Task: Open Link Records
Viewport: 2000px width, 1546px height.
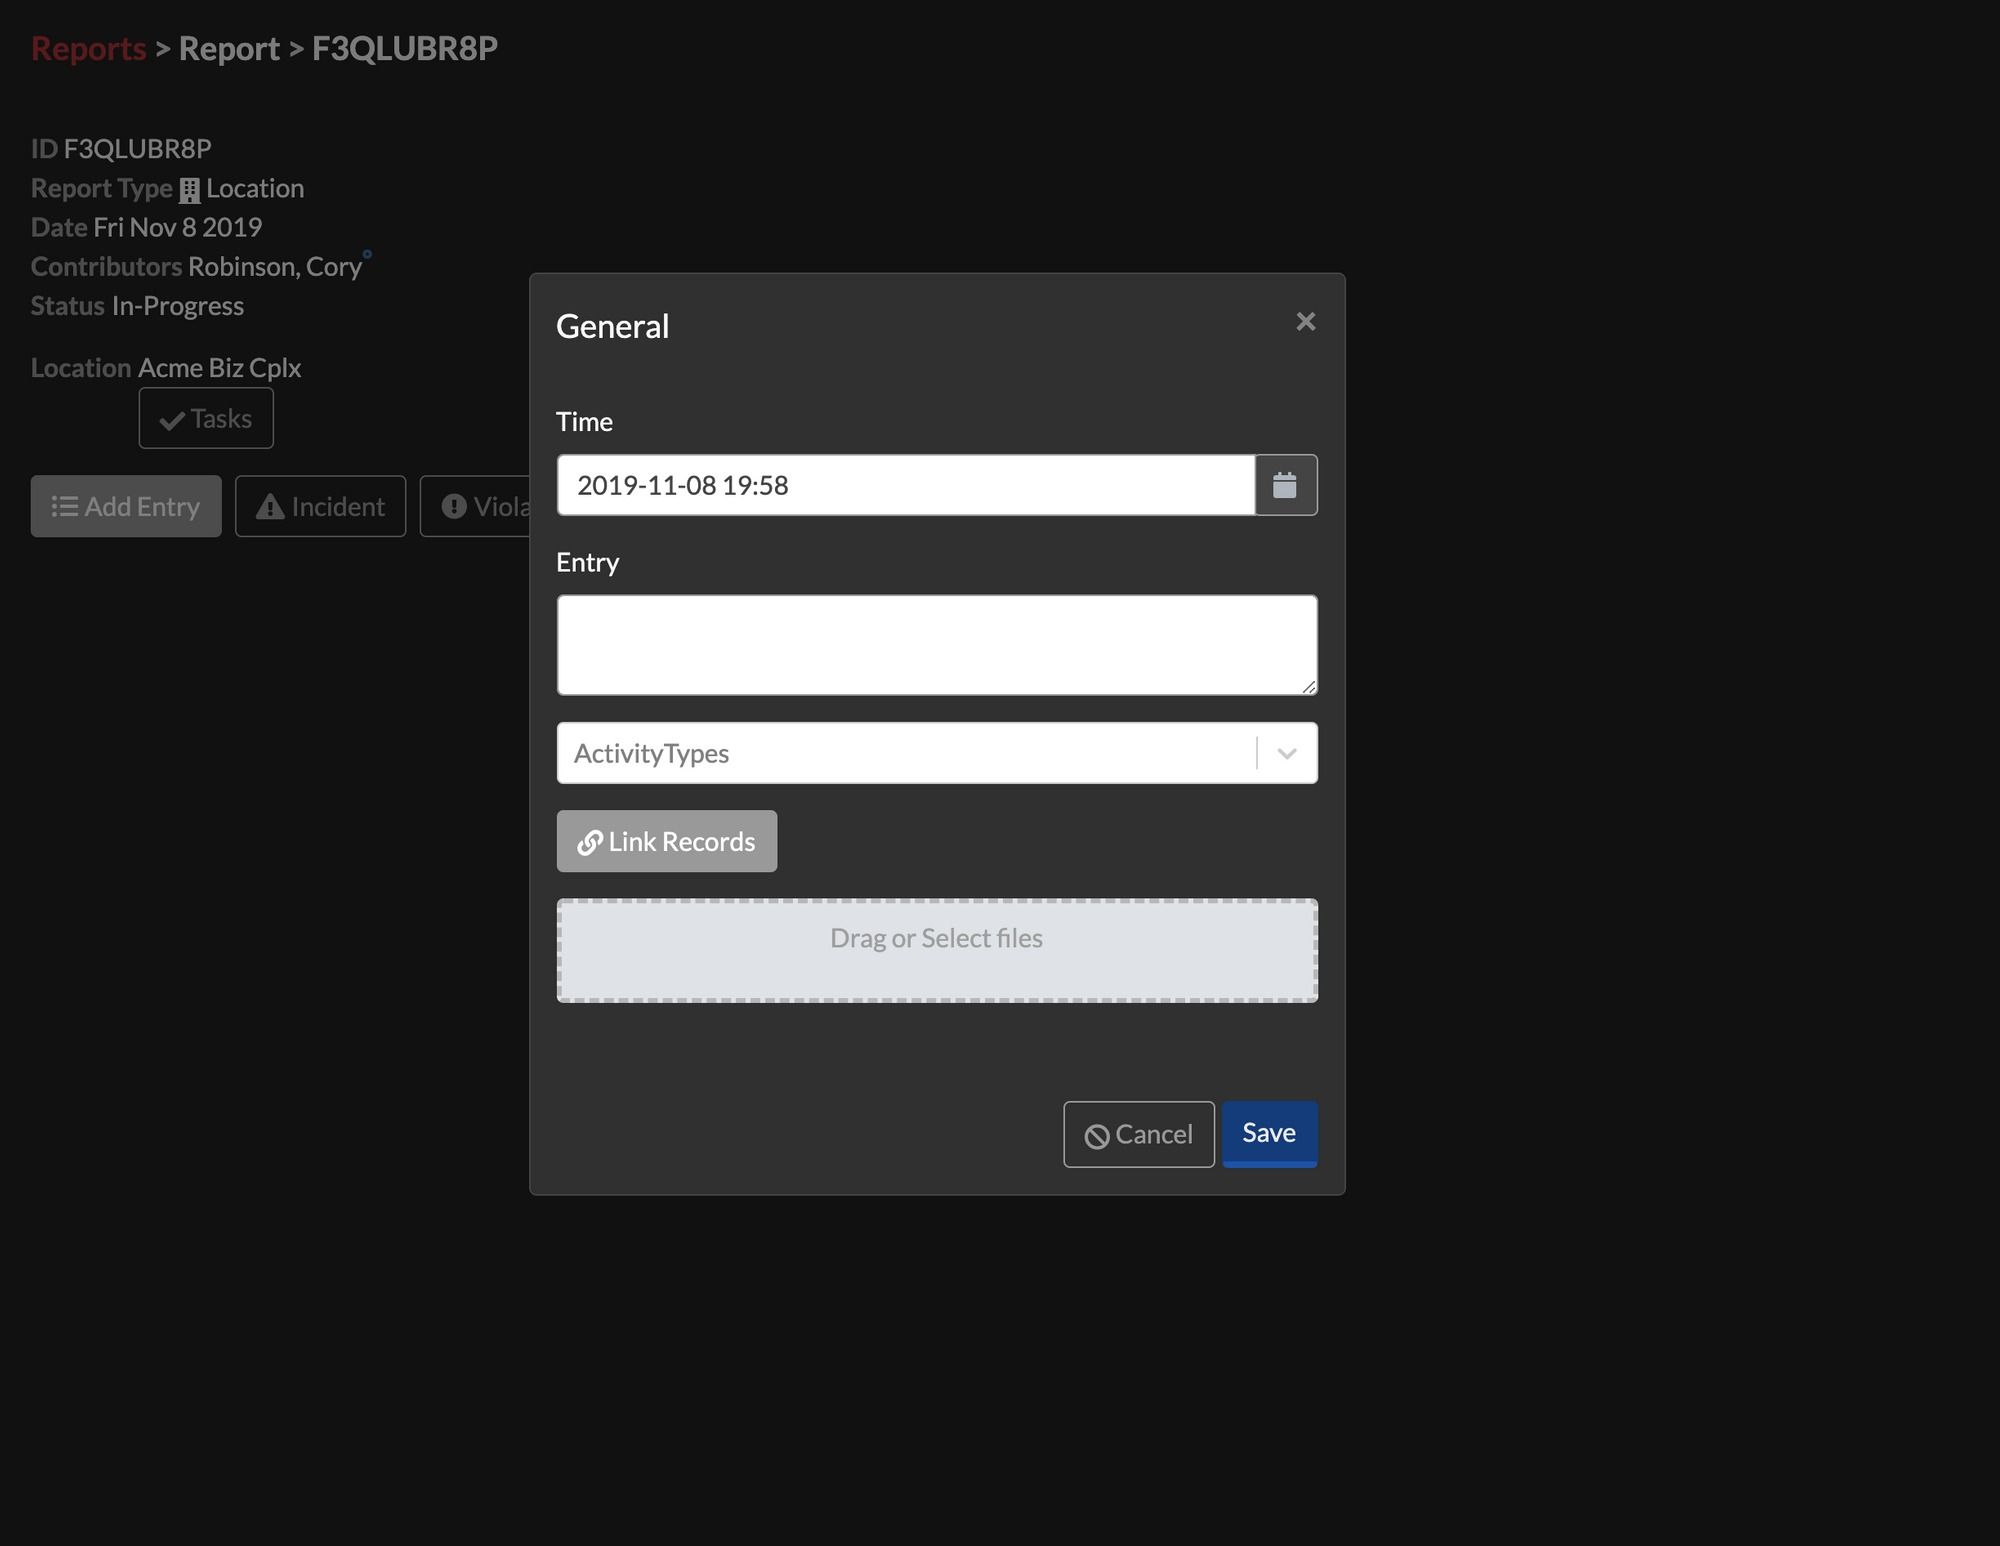Action: click(666, 841)
